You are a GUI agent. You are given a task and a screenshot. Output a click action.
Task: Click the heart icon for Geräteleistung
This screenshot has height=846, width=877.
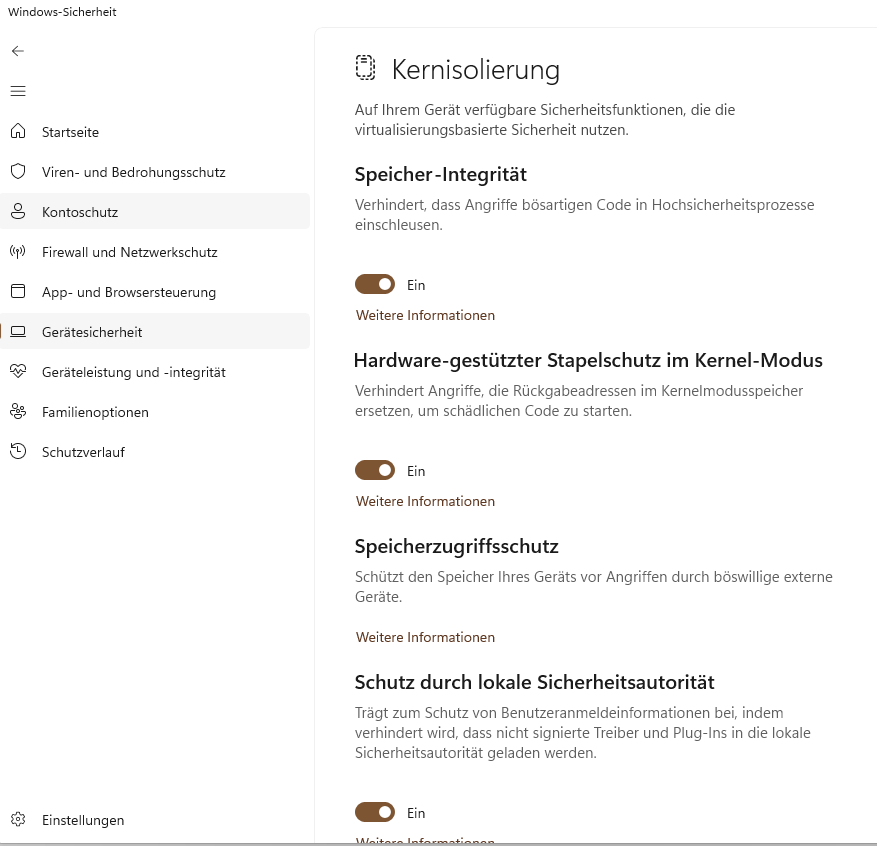tap(17, 372)
